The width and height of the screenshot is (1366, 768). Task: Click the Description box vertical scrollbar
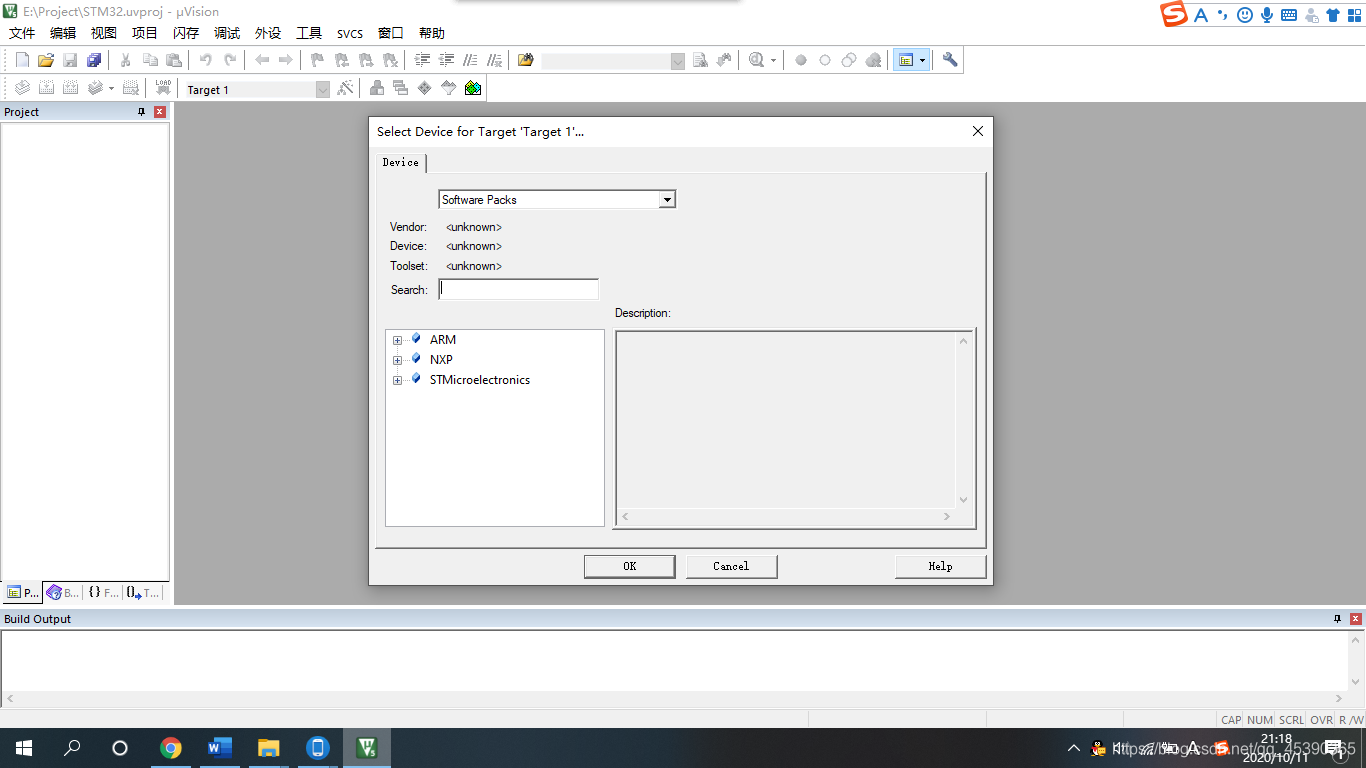[964, 420]
